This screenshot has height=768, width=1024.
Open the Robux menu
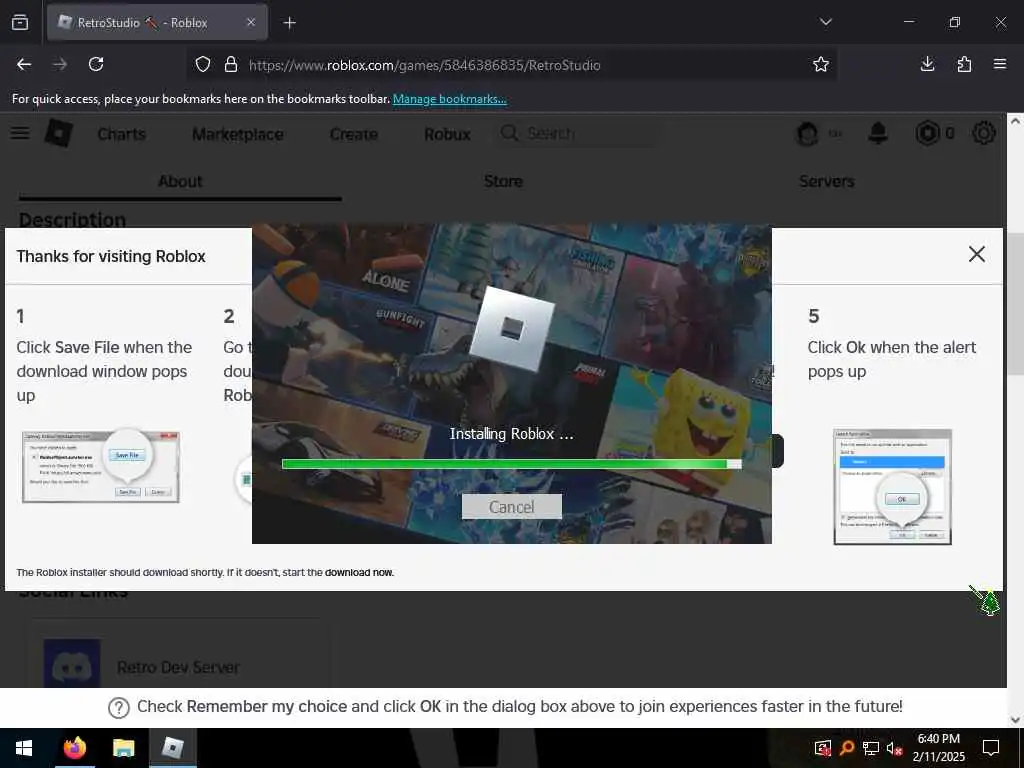[x=447, y=134]
